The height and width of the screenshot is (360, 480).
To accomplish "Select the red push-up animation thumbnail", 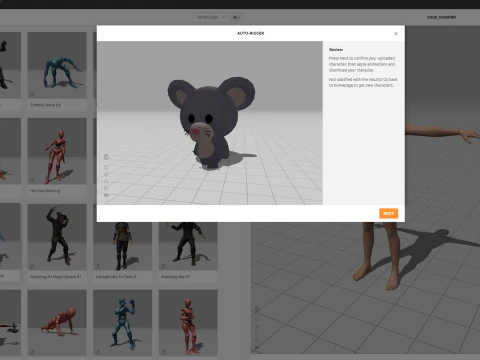I will (x=57, y=323).
